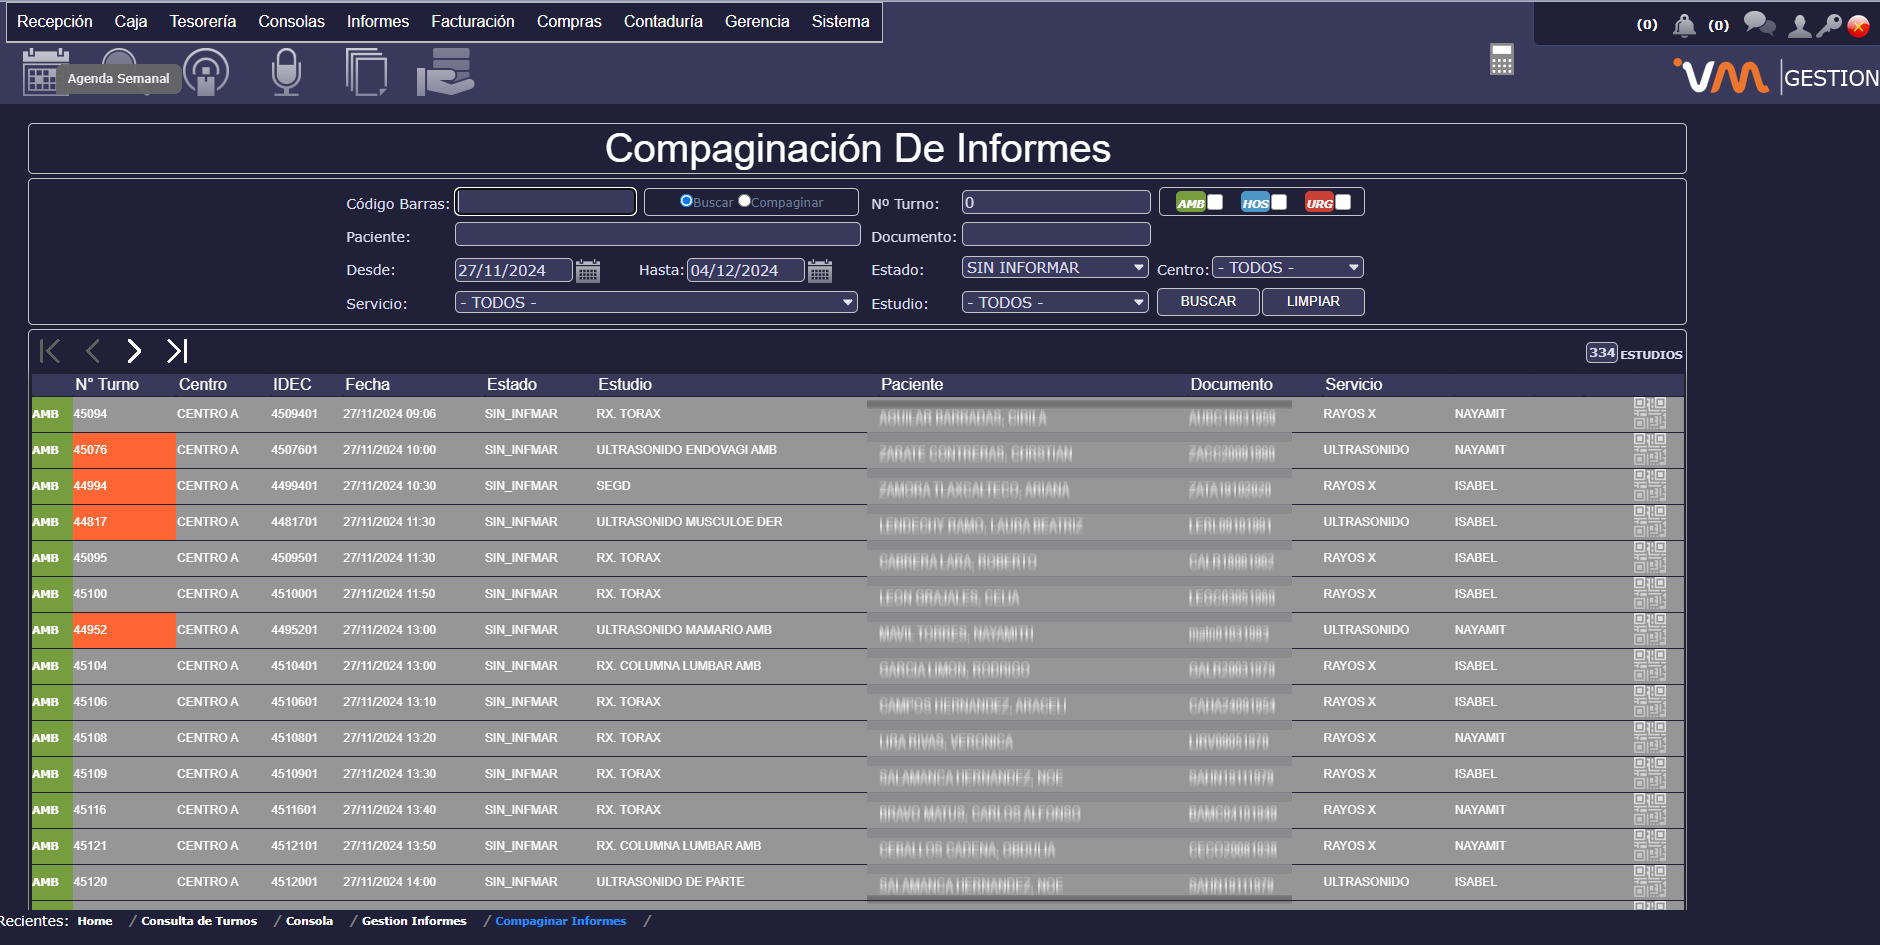
Task: Open the Facturación menu
Action: pos(473,21)
